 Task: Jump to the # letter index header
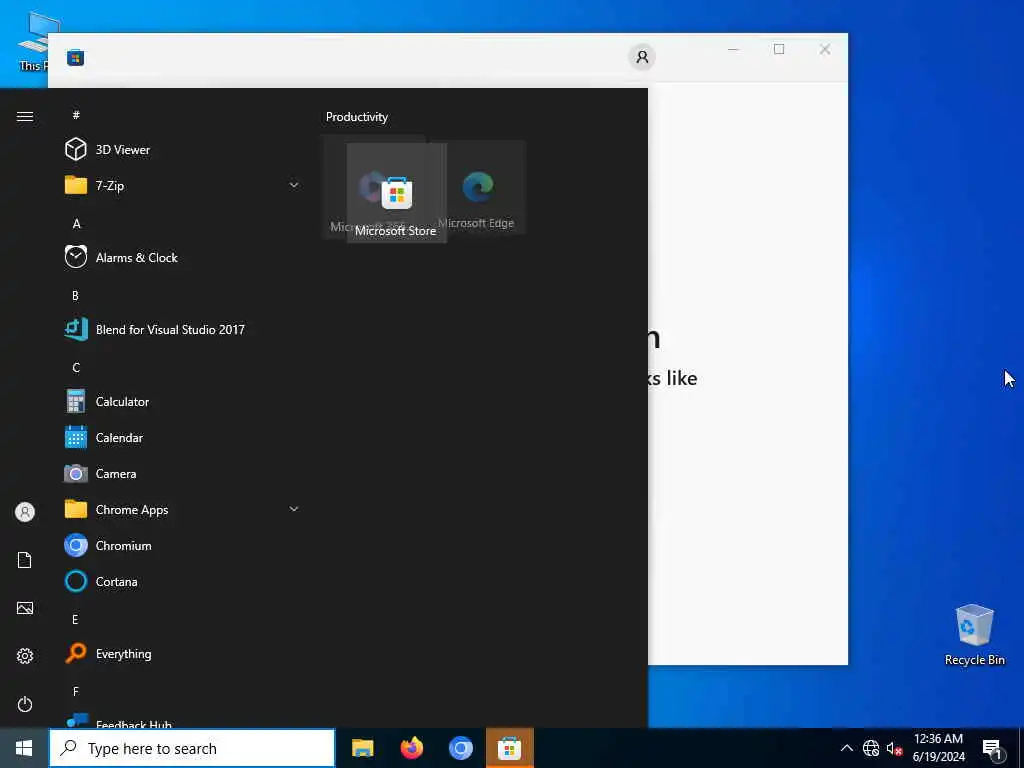coord(76,115)
